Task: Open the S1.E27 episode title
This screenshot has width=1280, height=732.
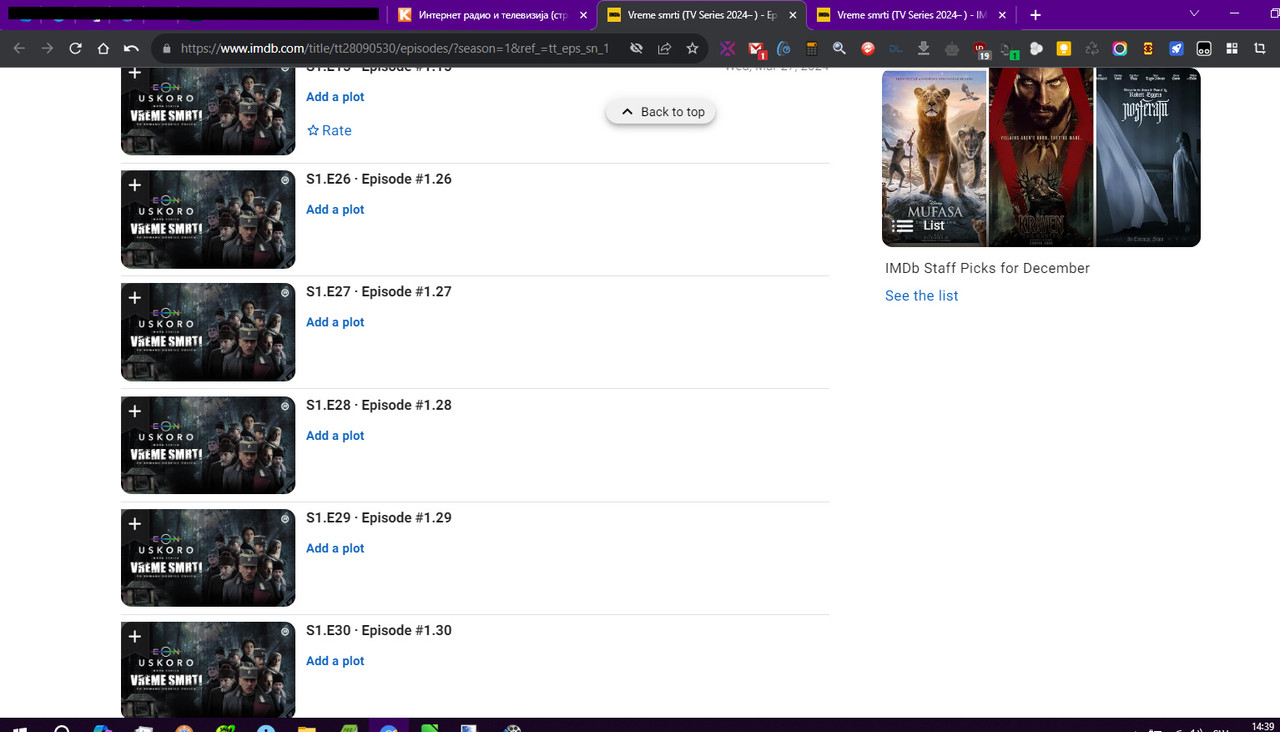Action: [379, 292]
